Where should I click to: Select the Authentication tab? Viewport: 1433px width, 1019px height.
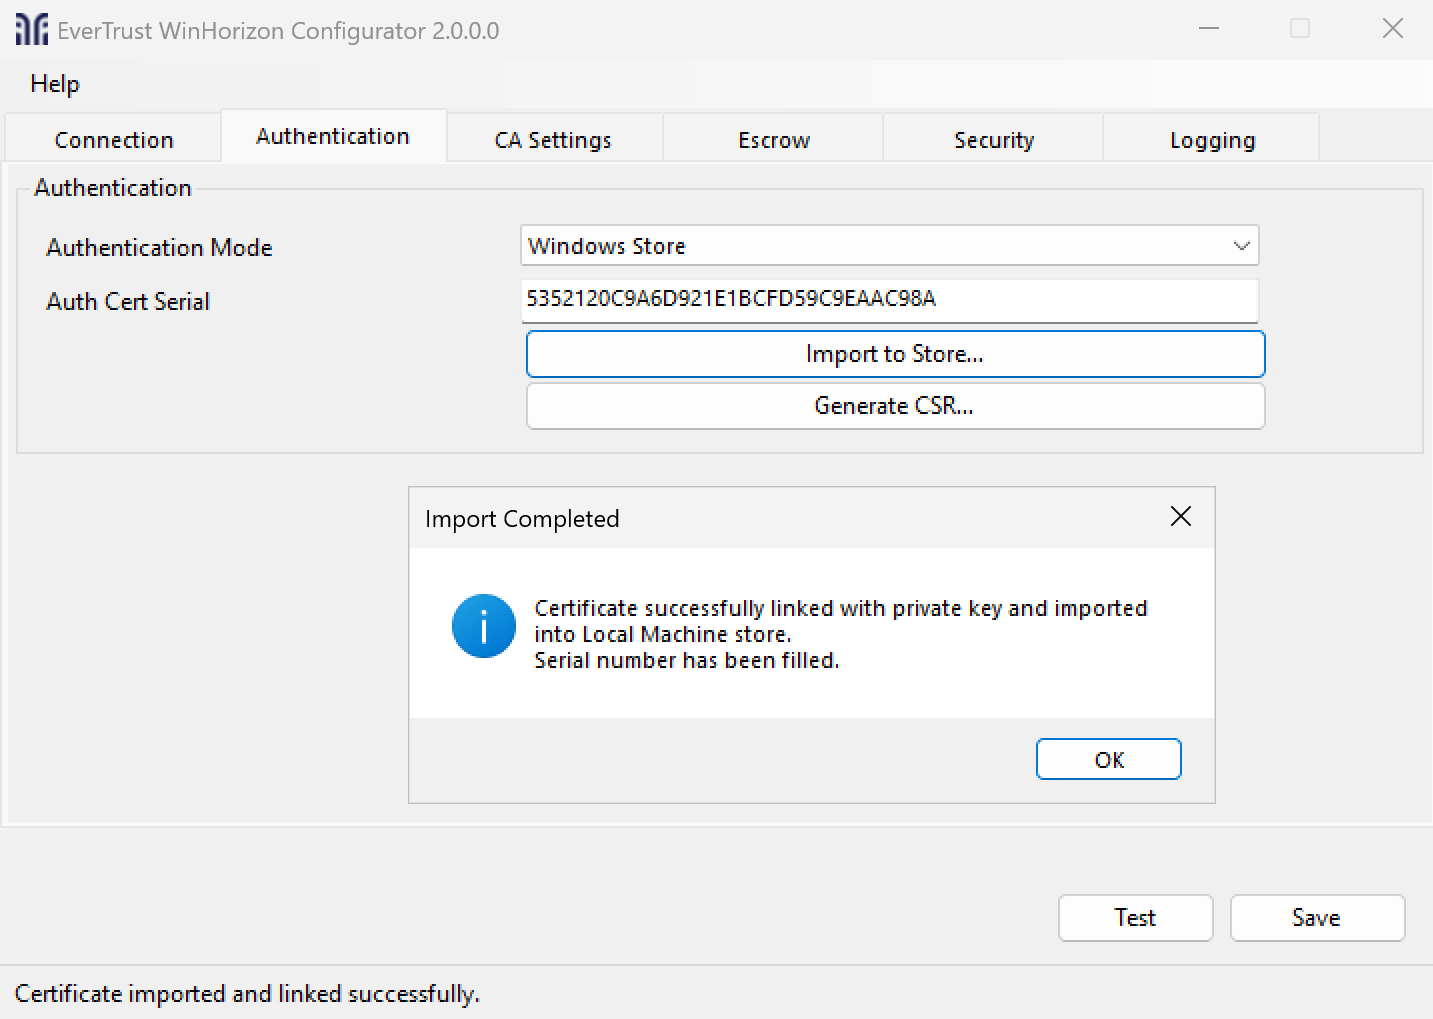(x=332, y=136)
